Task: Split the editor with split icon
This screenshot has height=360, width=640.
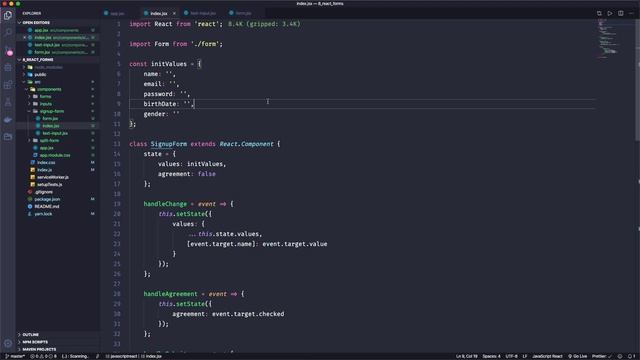Action: click(620, 13)
